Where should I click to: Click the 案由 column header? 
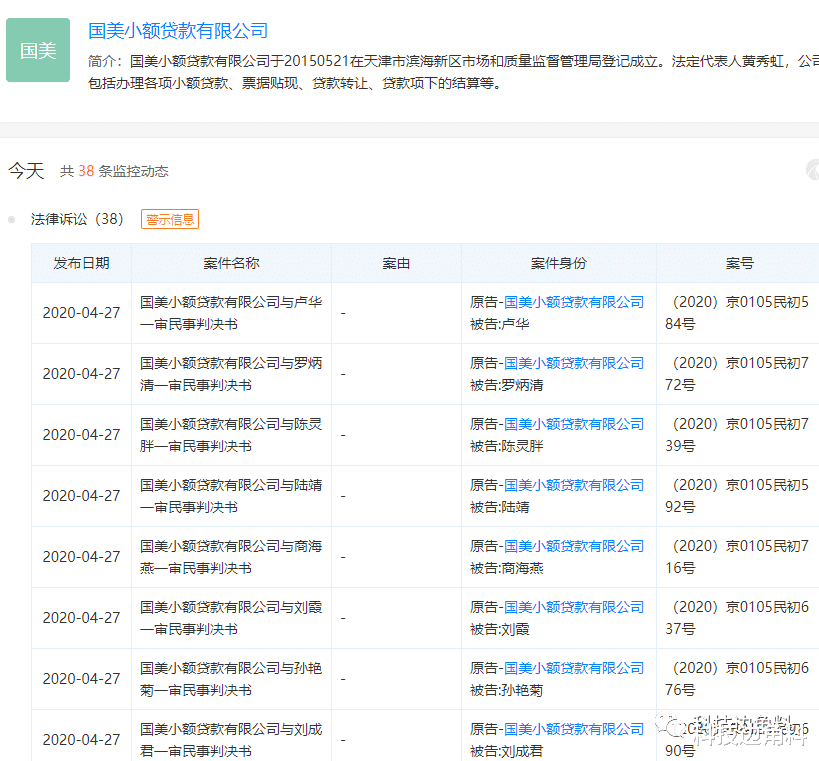395,263
